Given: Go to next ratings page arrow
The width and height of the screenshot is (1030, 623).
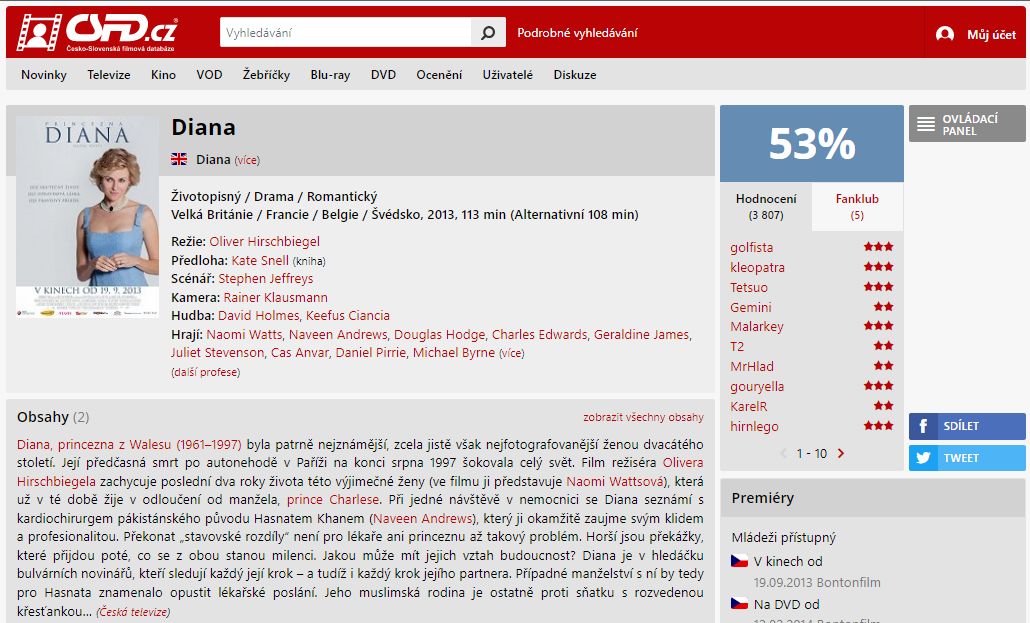Looking at the screenshot, I should coord(841,453).
